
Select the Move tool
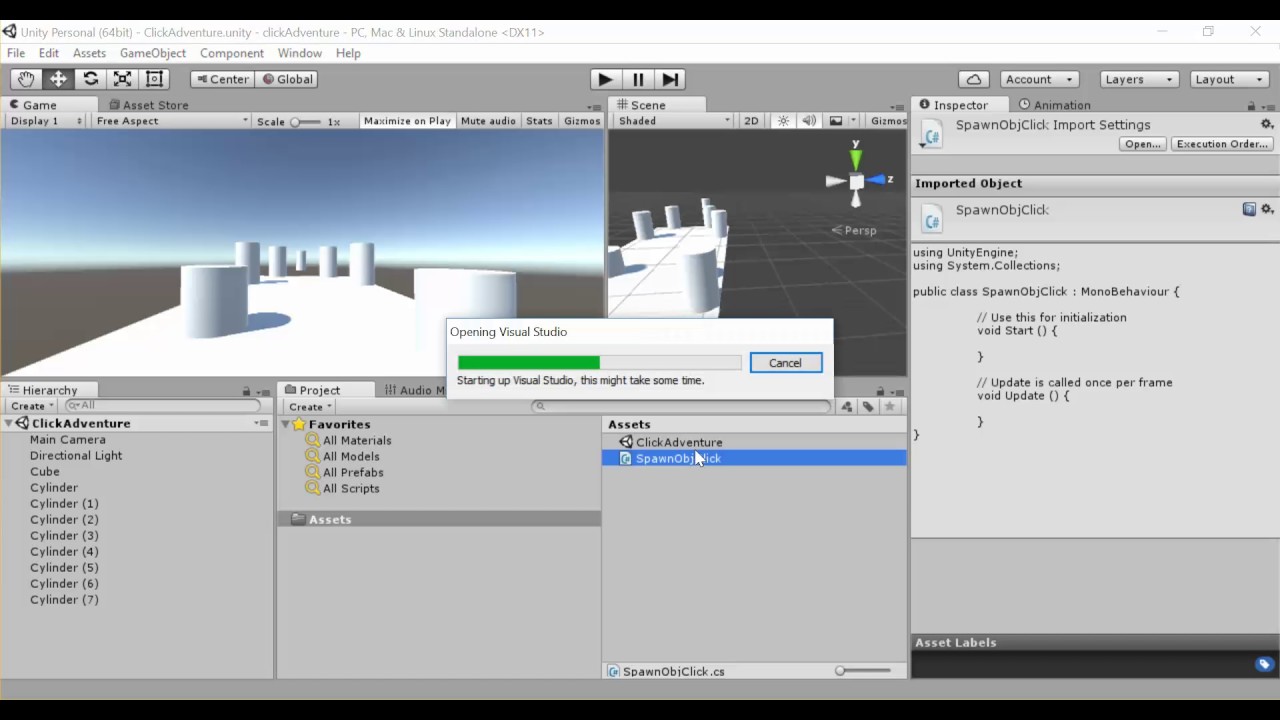[x=58, y=79]
